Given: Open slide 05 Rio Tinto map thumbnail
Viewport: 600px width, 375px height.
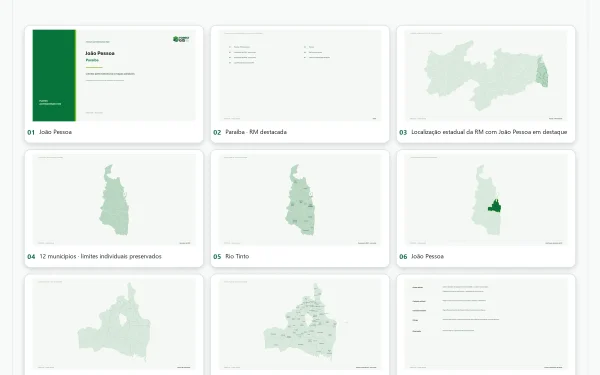Looking at the screenshot, I should pos(300,200).
